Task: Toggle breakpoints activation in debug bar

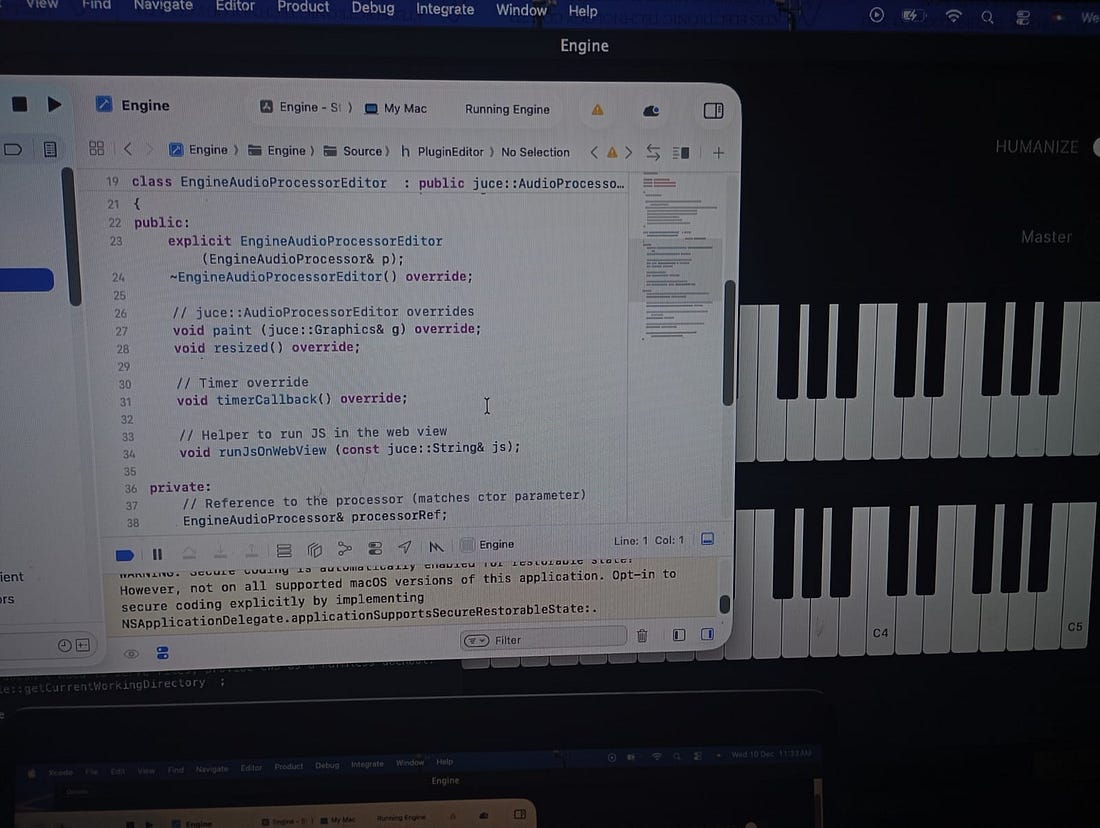Action: click(125, 555)
